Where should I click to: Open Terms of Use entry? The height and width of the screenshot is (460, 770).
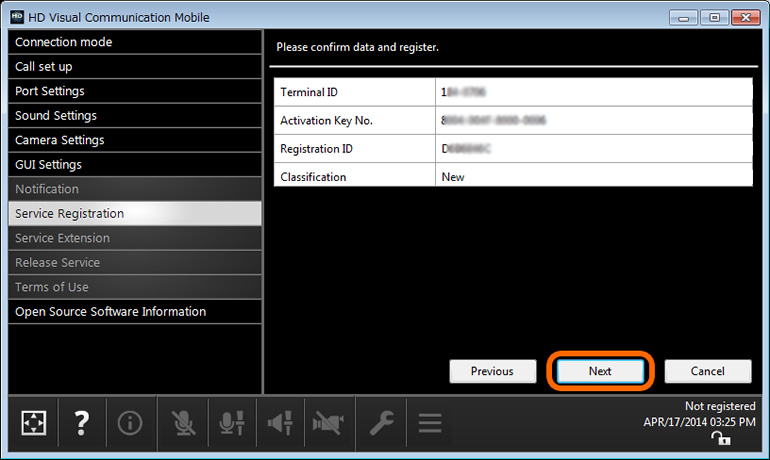pos(135,287)
